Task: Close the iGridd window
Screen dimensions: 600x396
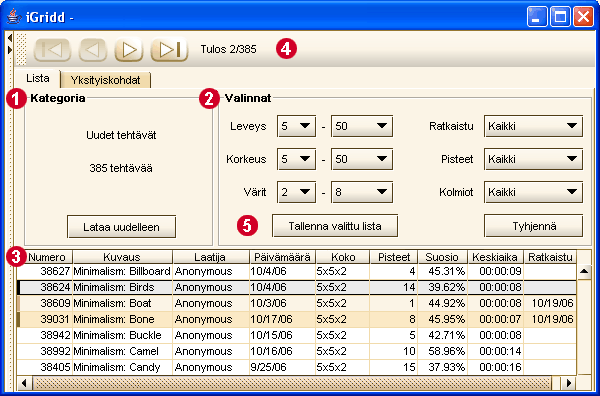Action: pos(583,16)
